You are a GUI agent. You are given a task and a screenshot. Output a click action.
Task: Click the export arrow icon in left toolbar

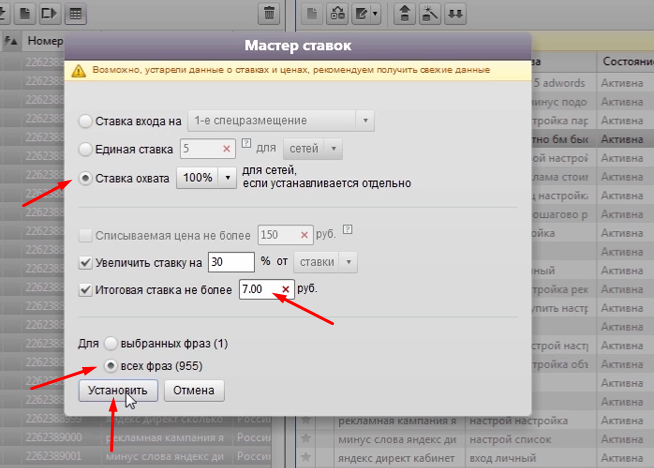(49, 14)
